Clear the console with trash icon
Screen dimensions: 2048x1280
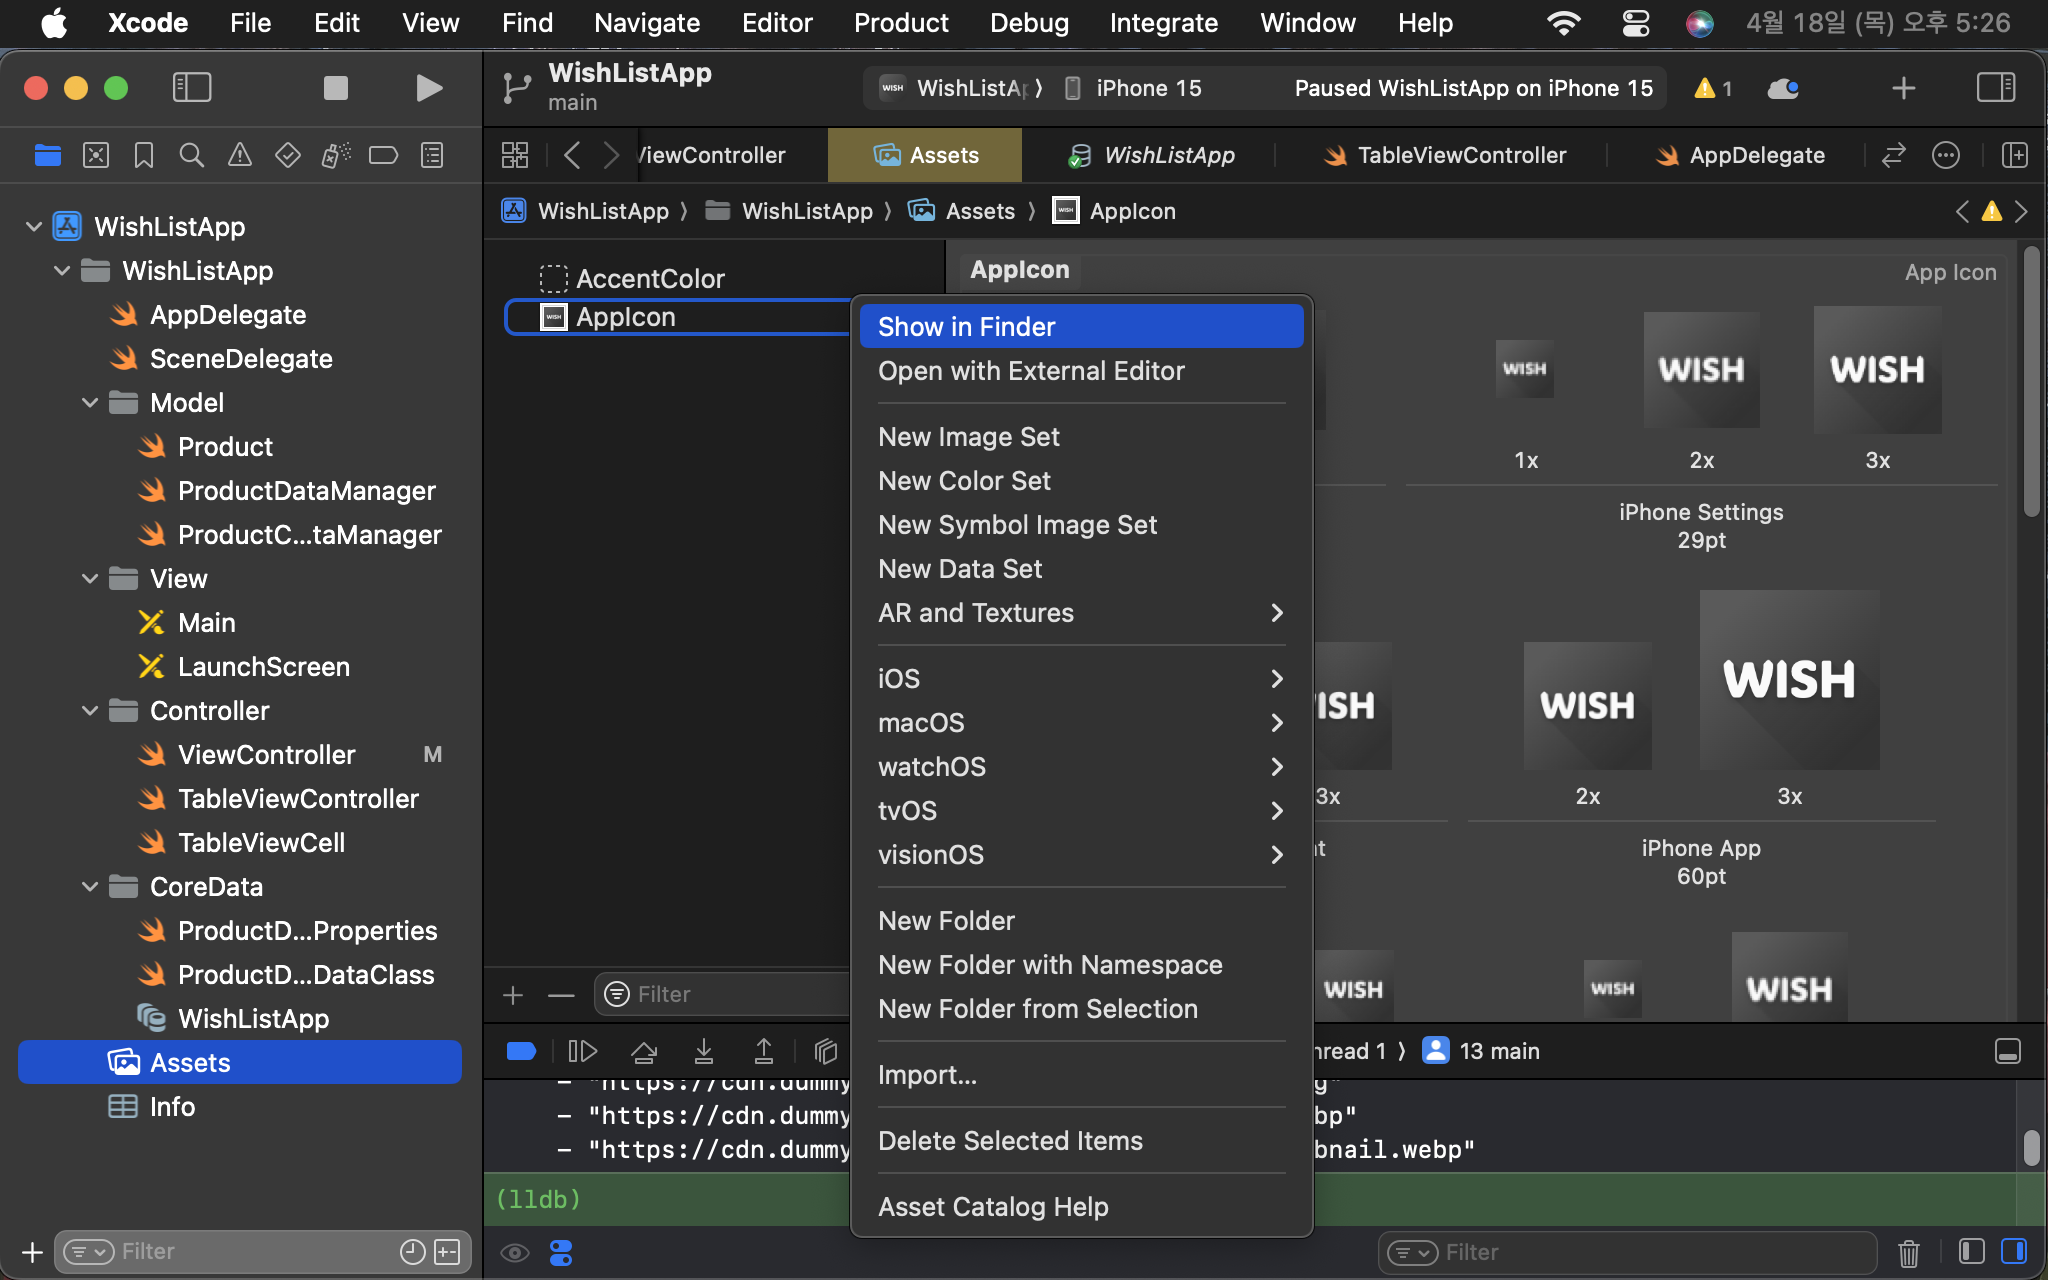coord(1909,1252)
